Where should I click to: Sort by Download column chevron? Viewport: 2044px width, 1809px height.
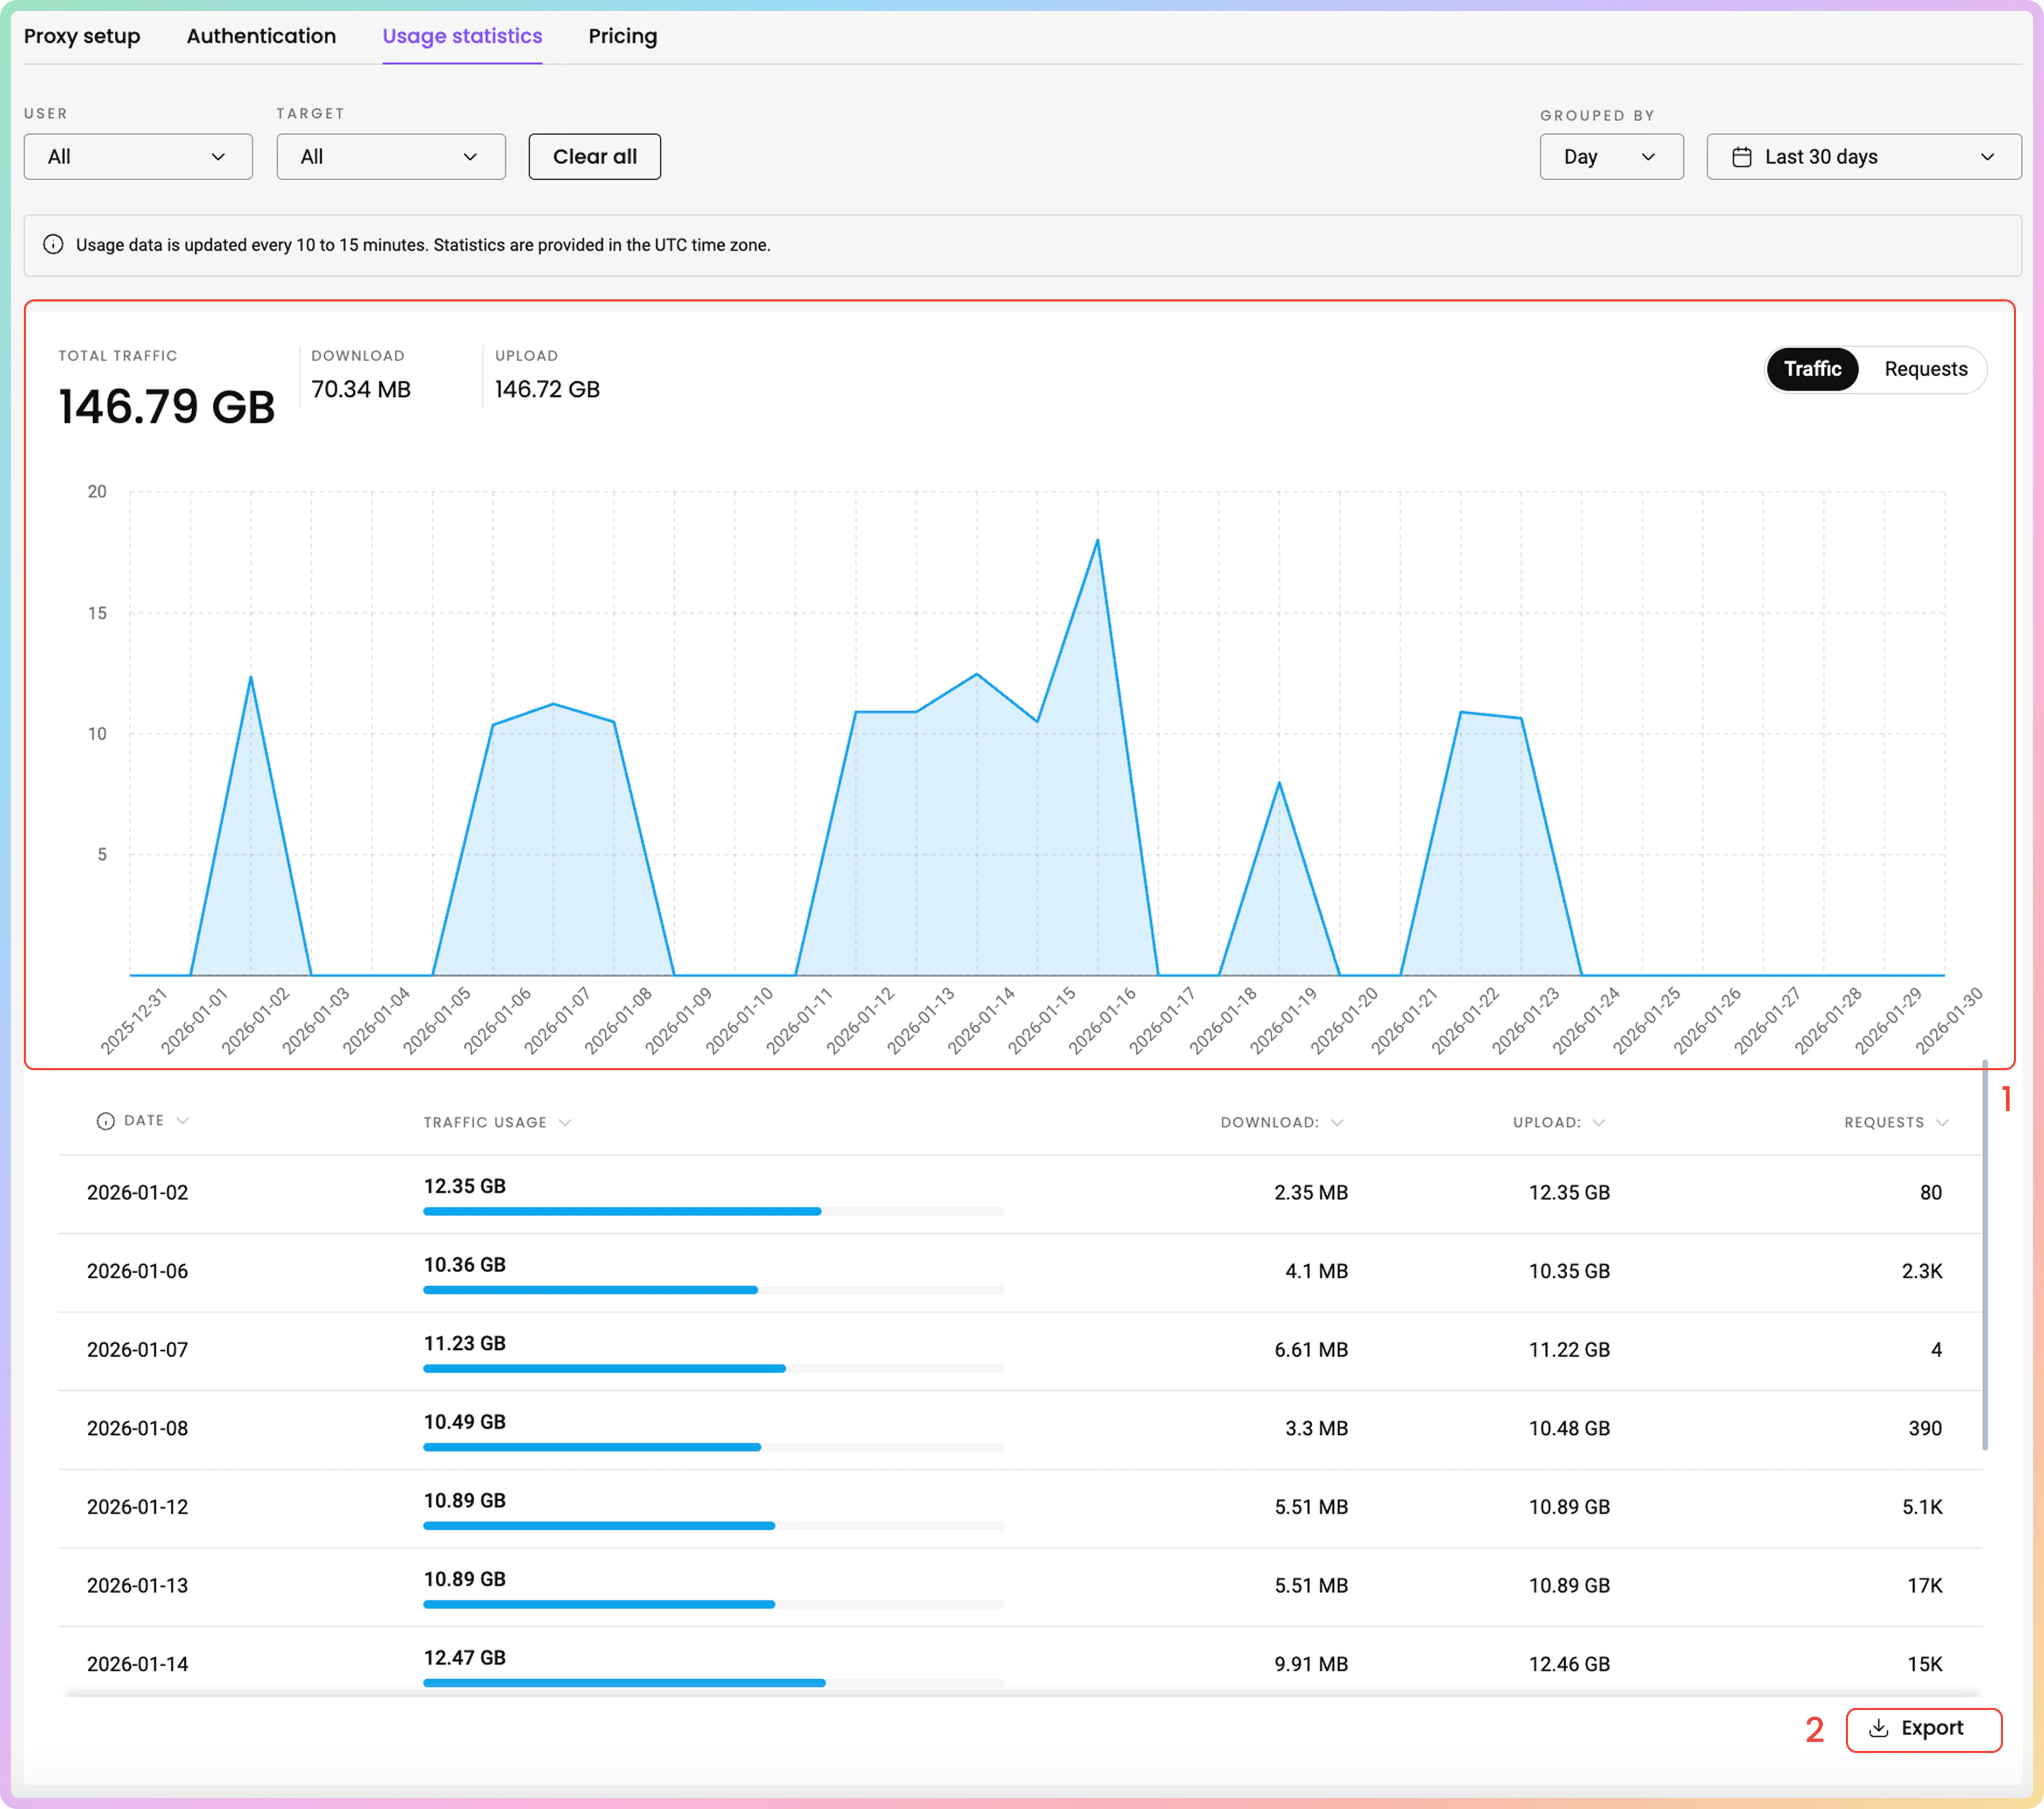tap(1337, 1122)
